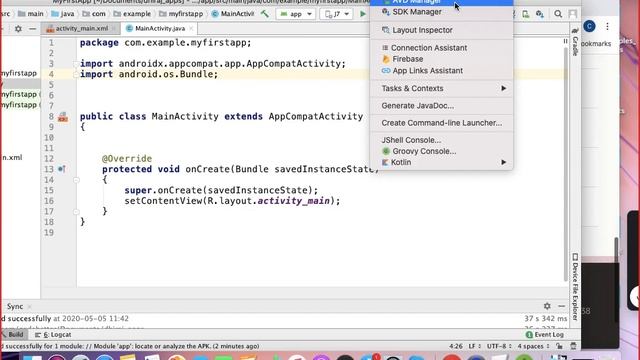
Task: Open Build panel settings gear
Action: [x=547, y=306]
